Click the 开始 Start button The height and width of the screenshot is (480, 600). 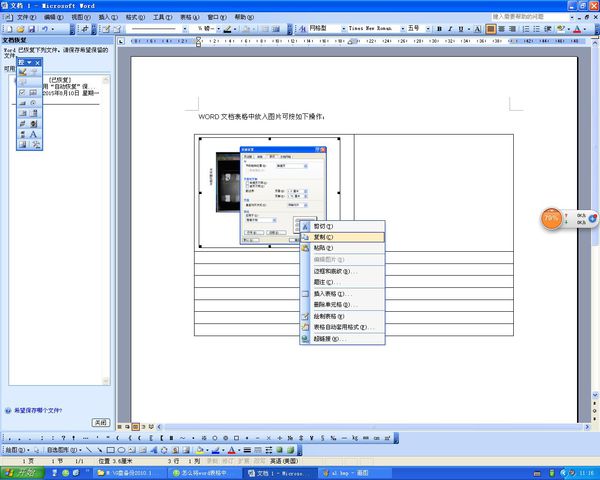23,473
